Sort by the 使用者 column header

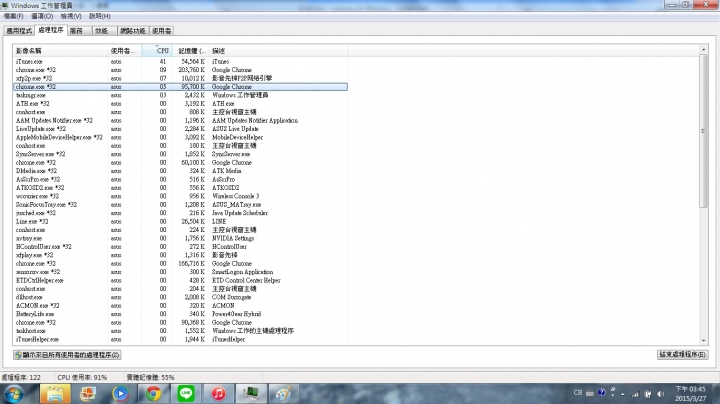[x=124, y=50]
